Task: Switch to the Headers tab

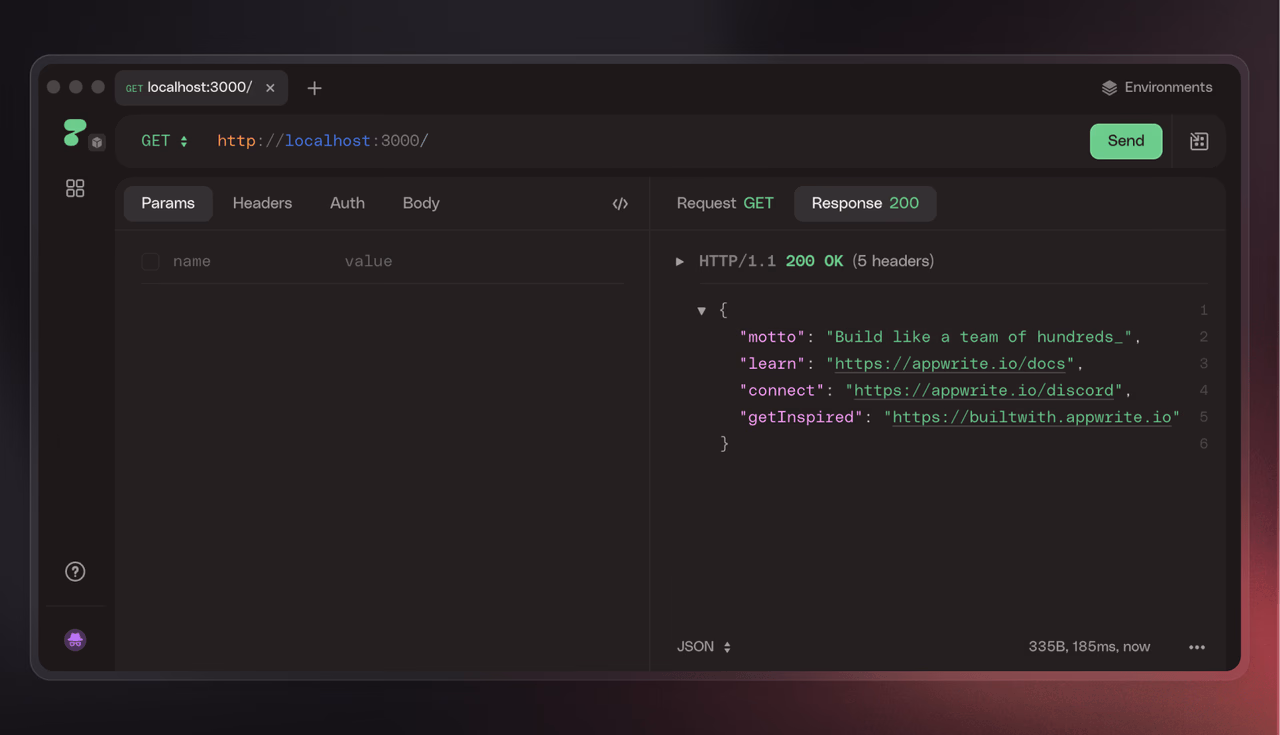Action: tap(262, 203)
